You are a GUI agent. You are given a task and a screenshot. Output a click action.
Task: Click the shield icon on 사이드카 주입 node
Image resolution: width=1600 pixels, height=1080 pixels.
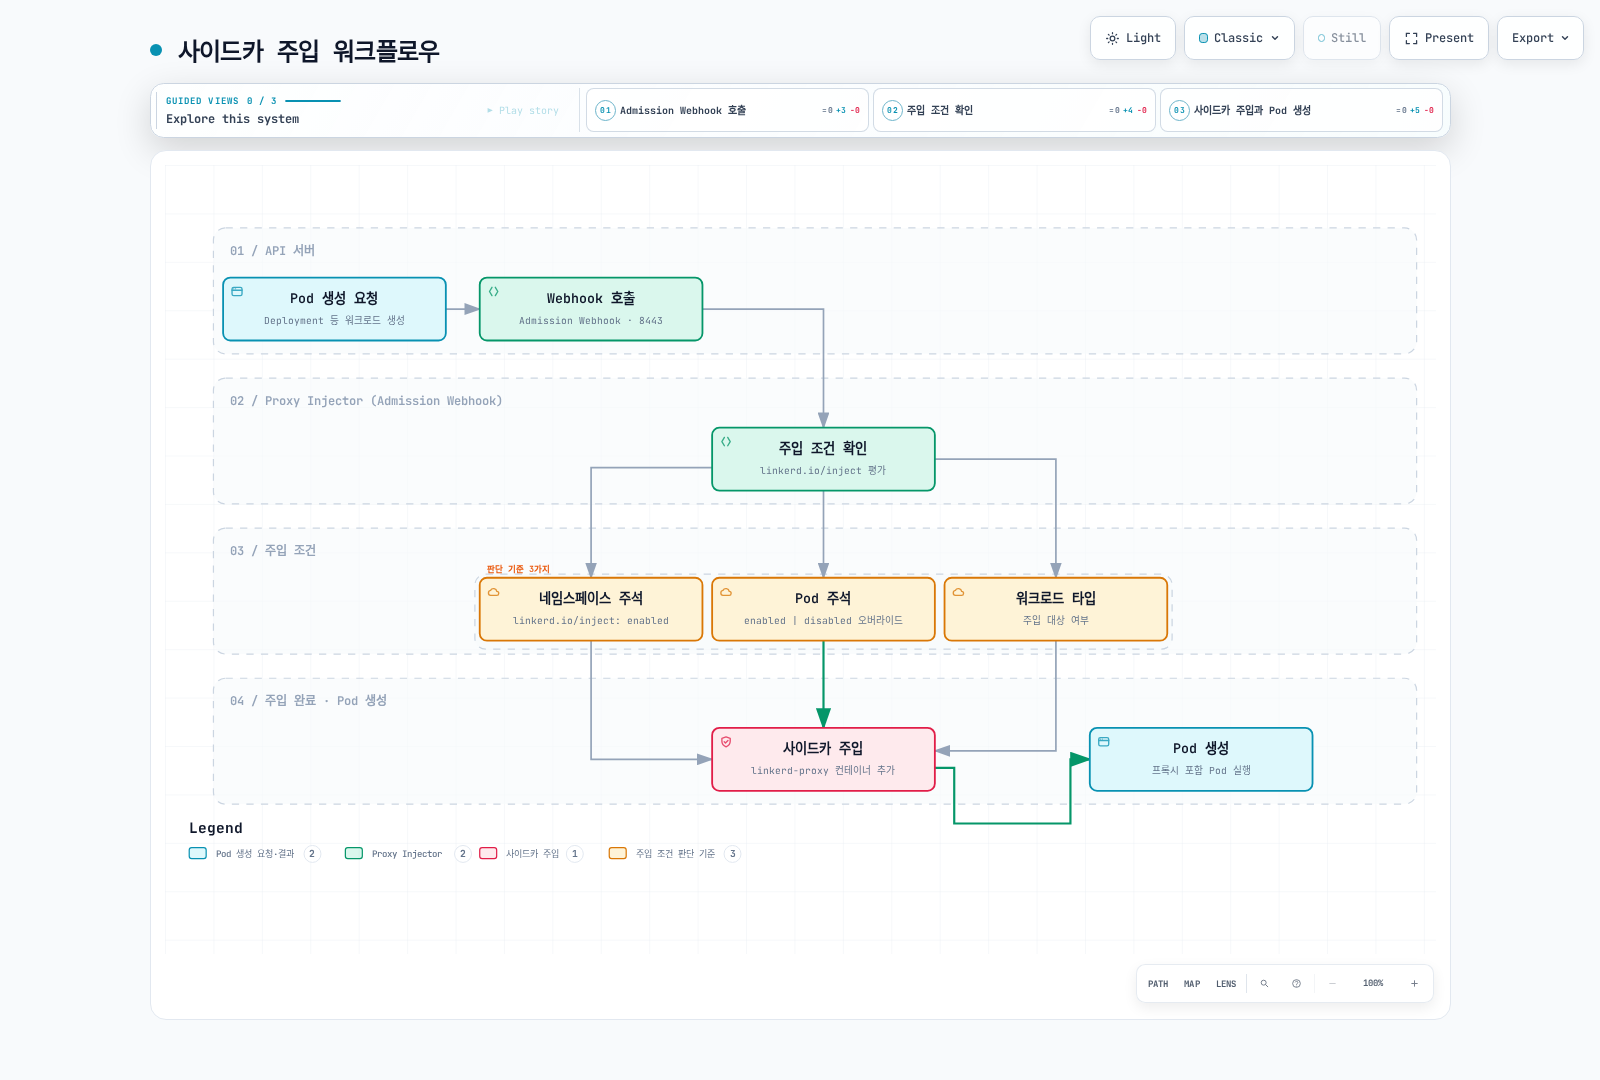(x=726, y=742)
